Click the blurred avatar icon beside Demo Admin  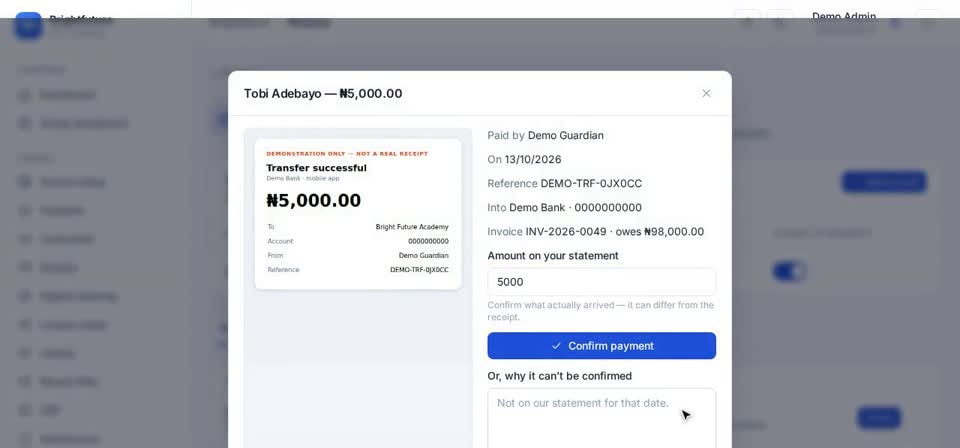(895, 23)
